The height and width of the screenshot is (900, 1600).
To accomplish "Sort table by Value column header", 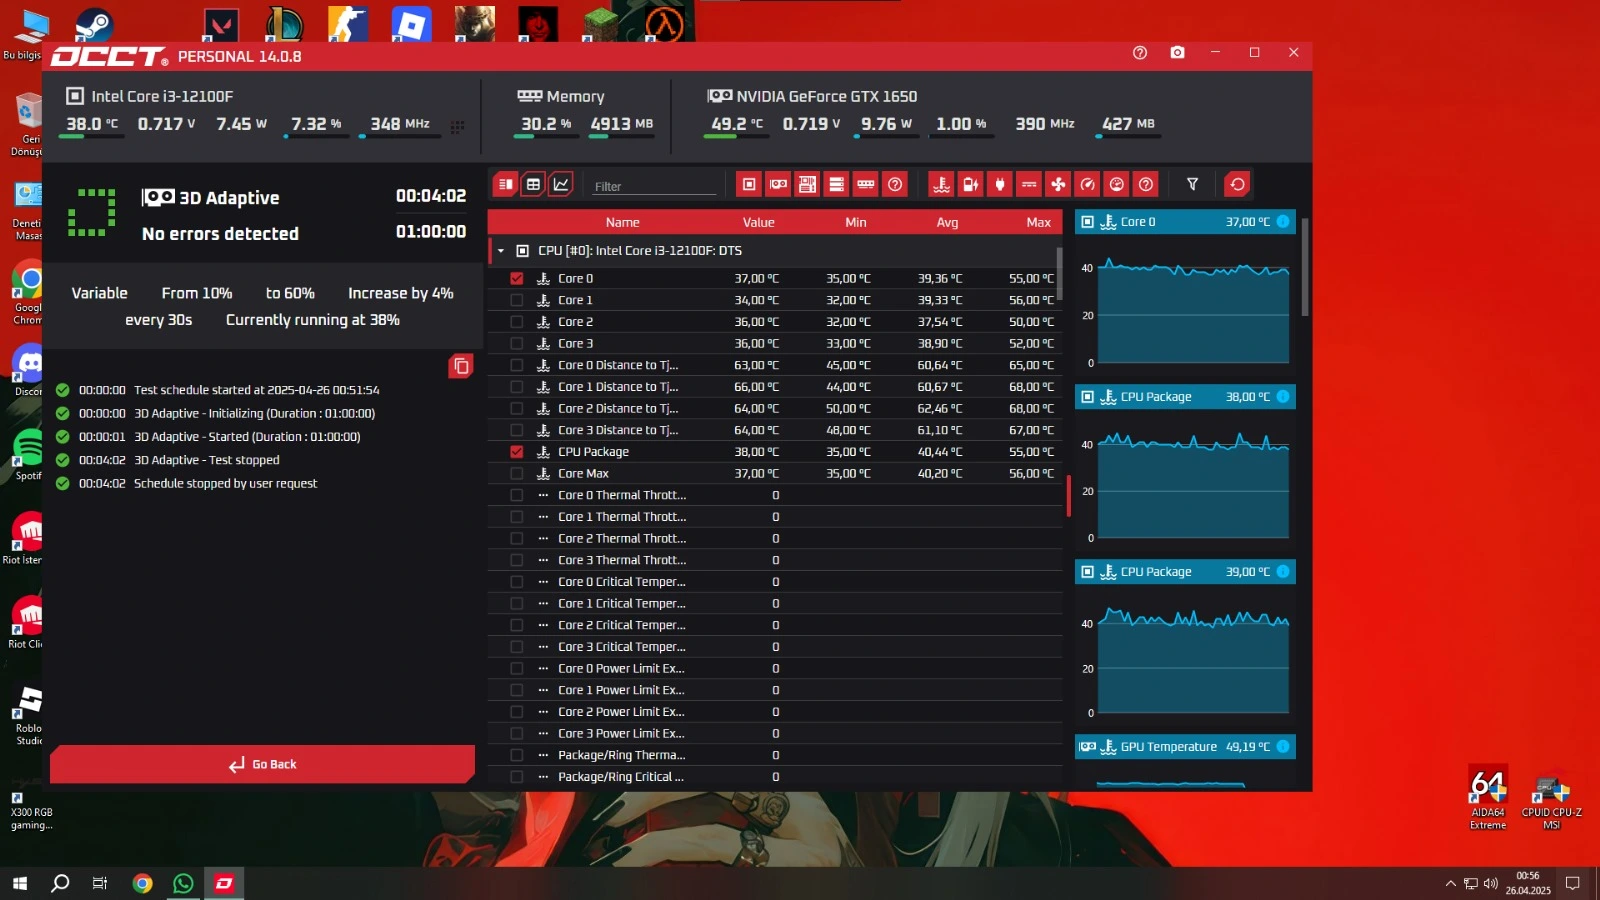I will pos(758,222).
